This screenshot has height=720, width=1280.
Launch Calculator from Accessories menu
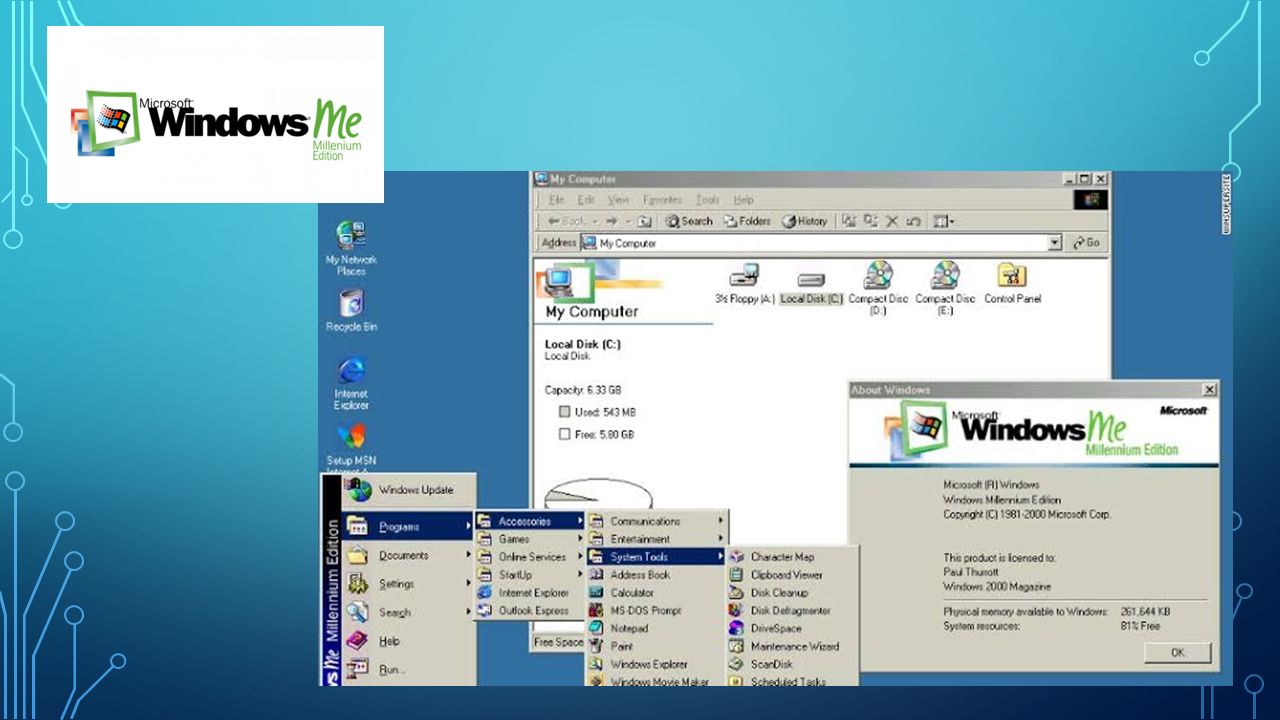(656, 593)
